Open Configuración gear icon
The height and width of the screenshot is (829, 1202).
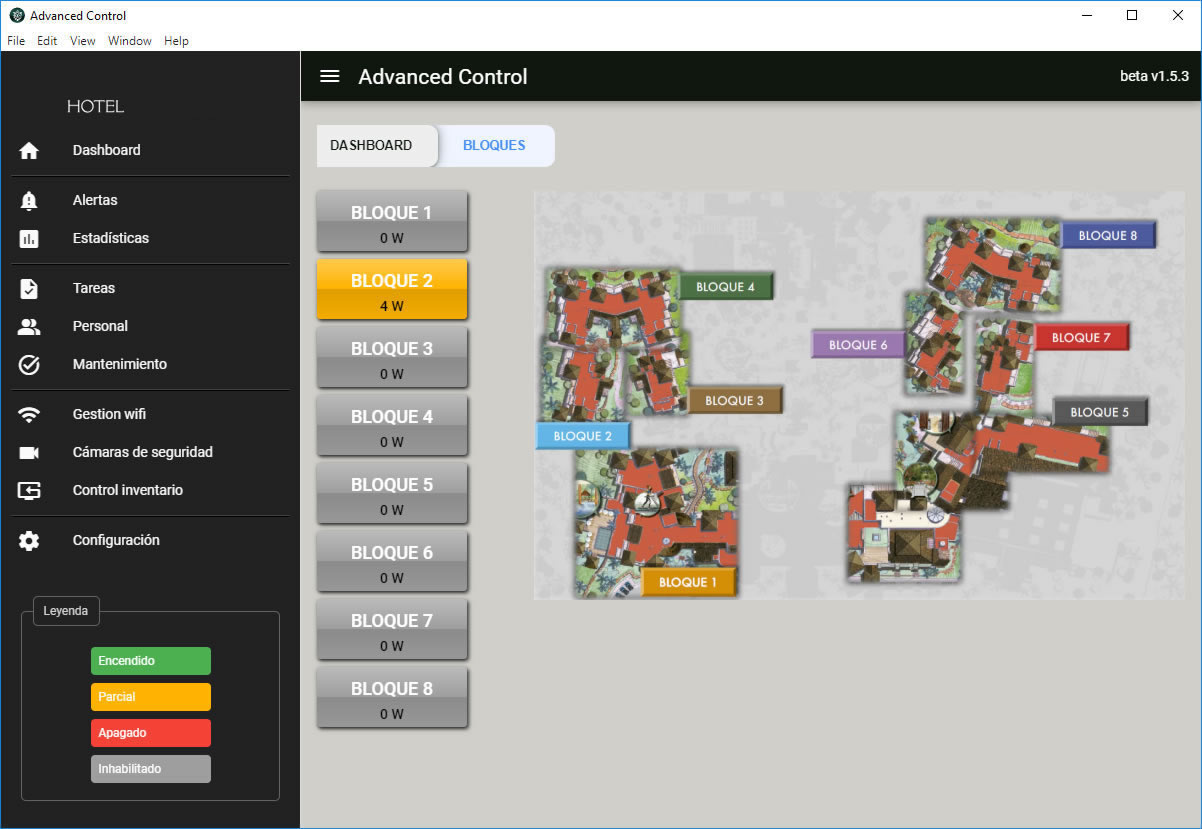coord(29,541)
